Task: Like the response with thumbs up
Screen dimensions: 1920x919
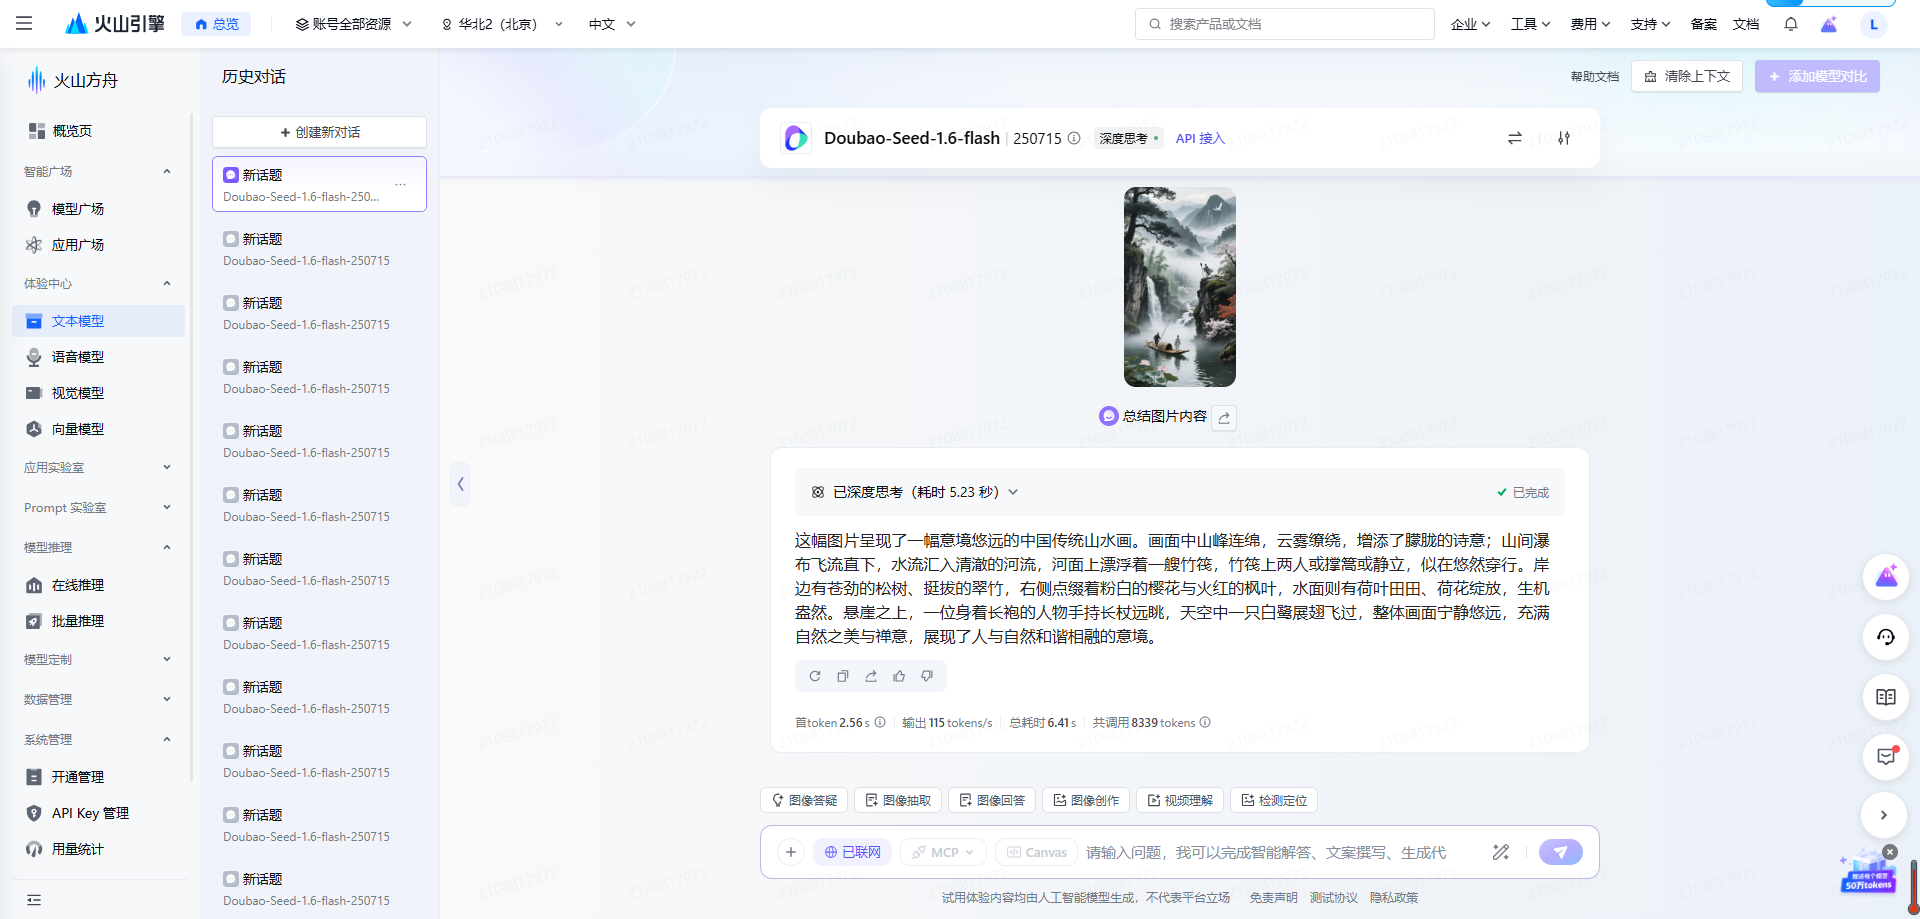Action: click(899, 676)
